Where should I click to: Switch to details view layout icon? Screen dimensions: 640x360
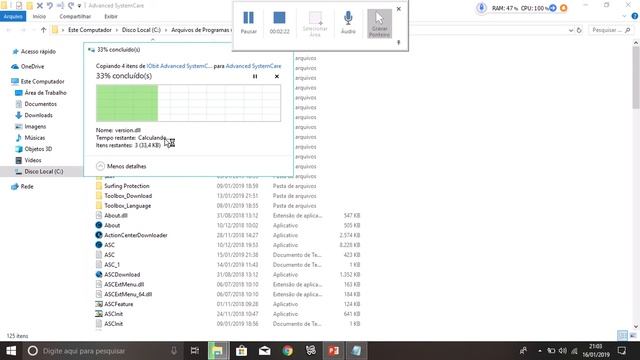click(622, 336)
